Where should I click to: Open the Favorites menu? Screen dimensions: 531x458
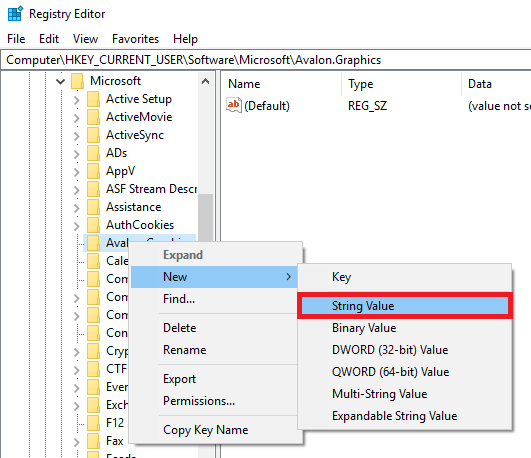tap(135, 39)
